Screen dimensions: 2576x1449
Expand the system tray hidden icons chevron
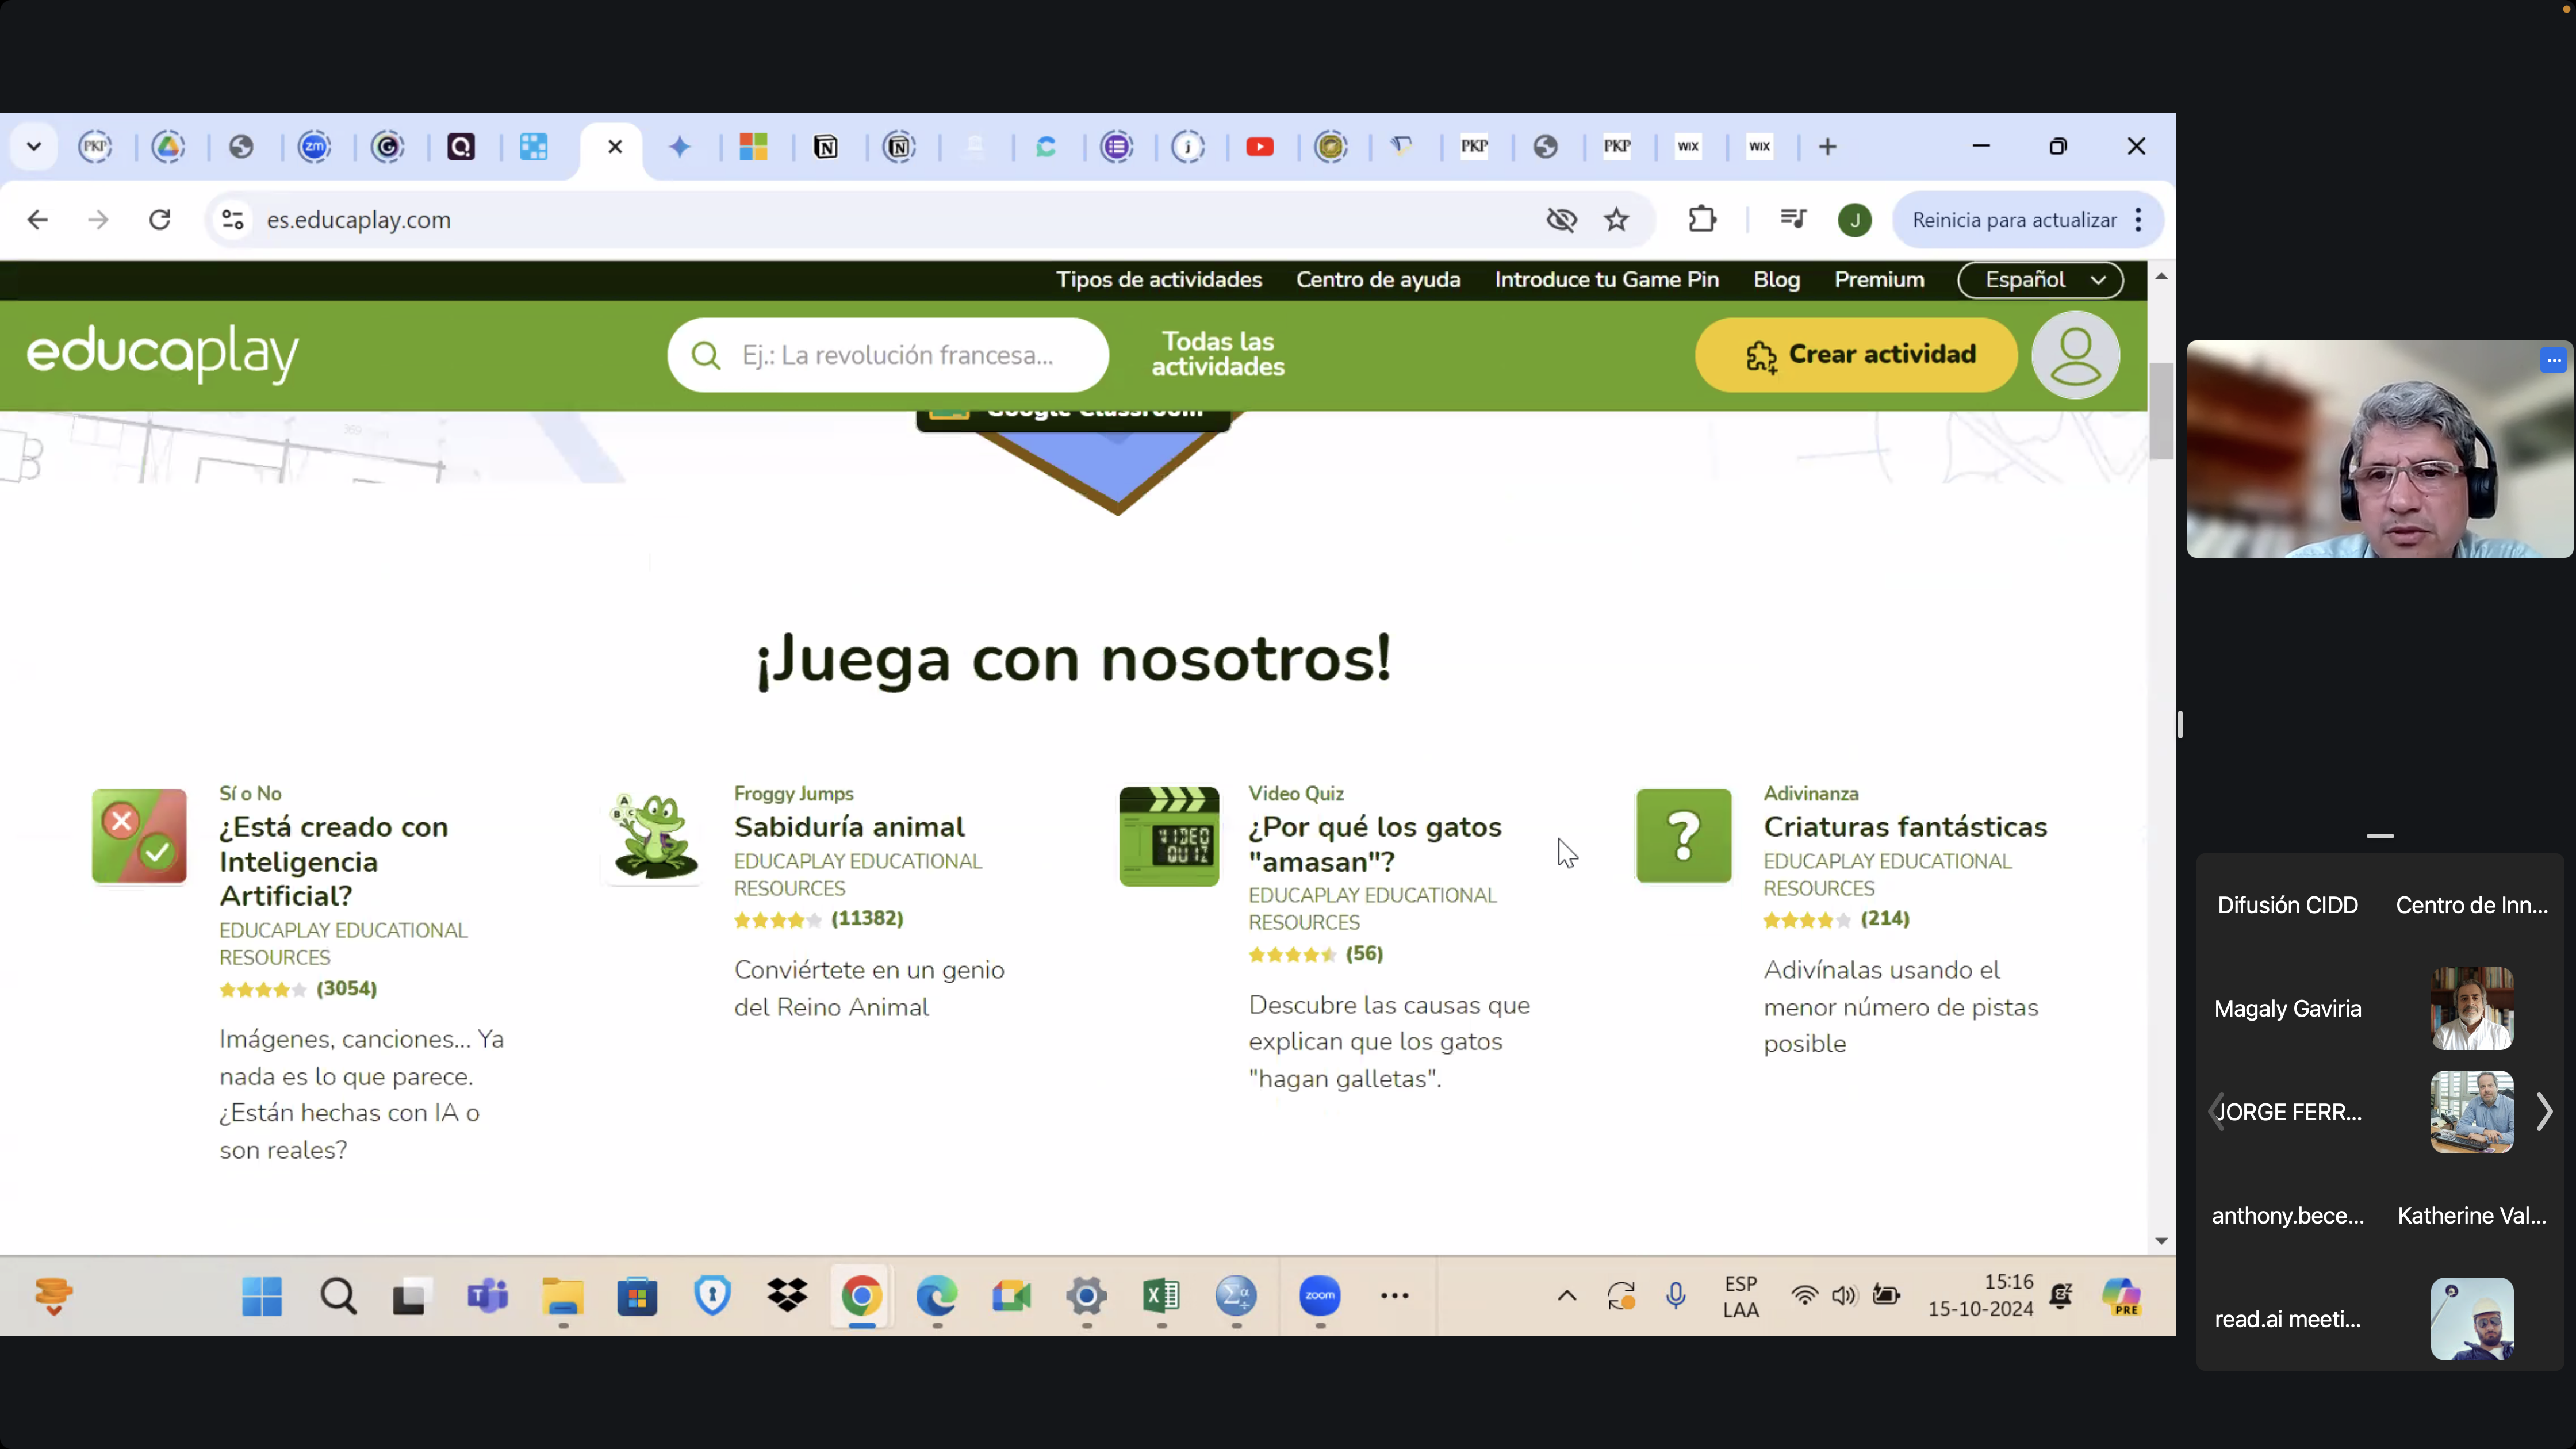(x=1567, y=1296)
